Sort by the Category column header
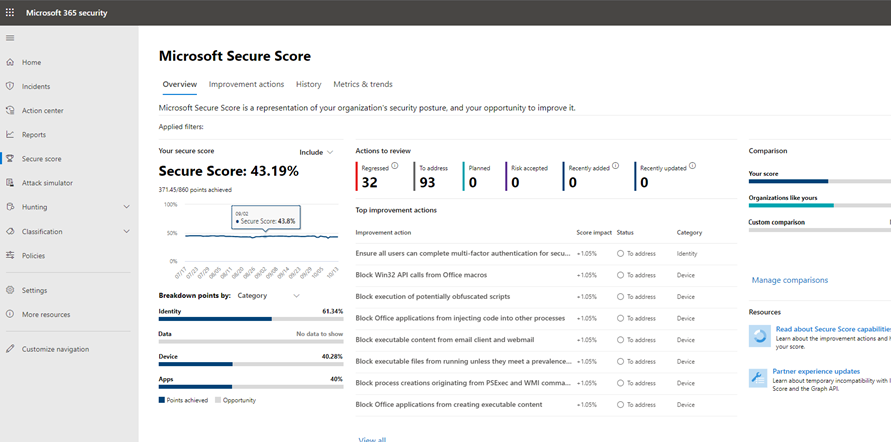 coord(689,232)
